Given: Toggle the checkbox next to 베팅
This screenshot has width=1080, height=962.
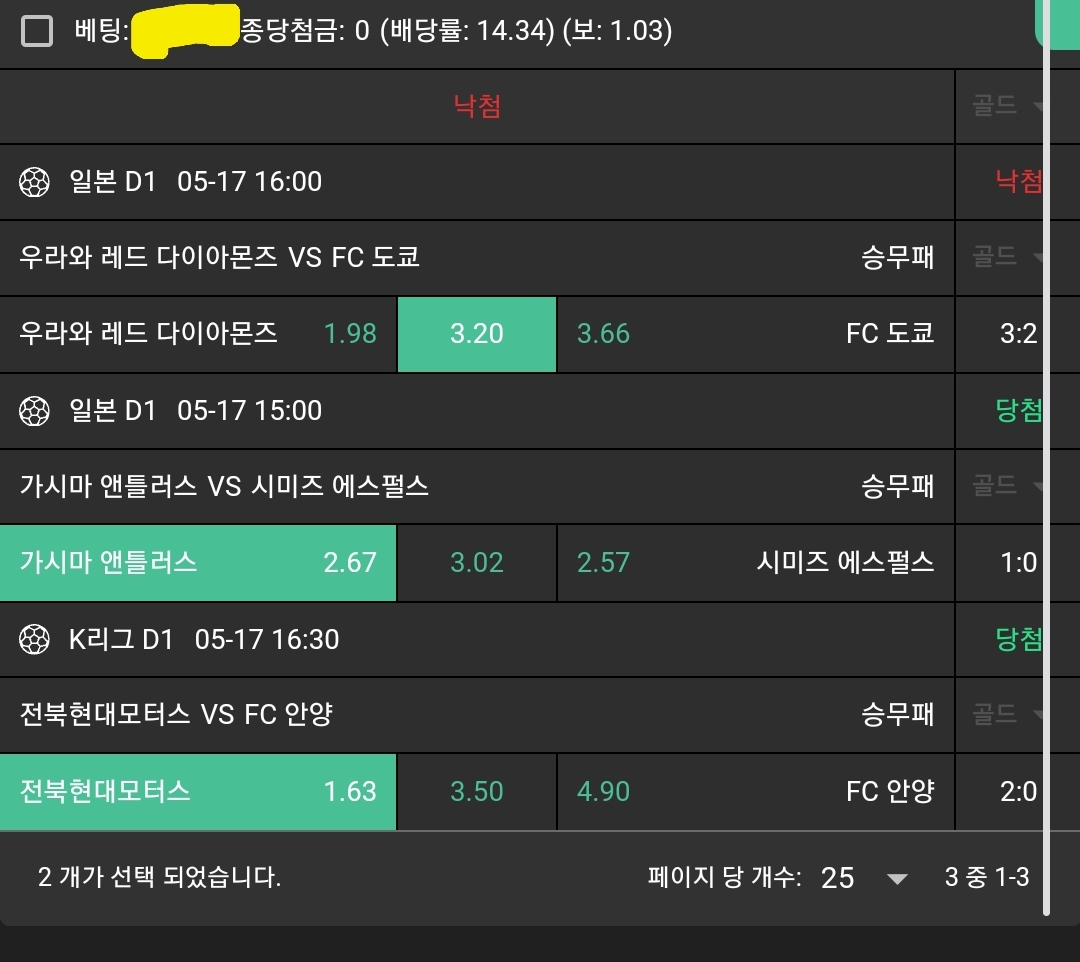Looking at the screenshot, I should click(37, 32).
